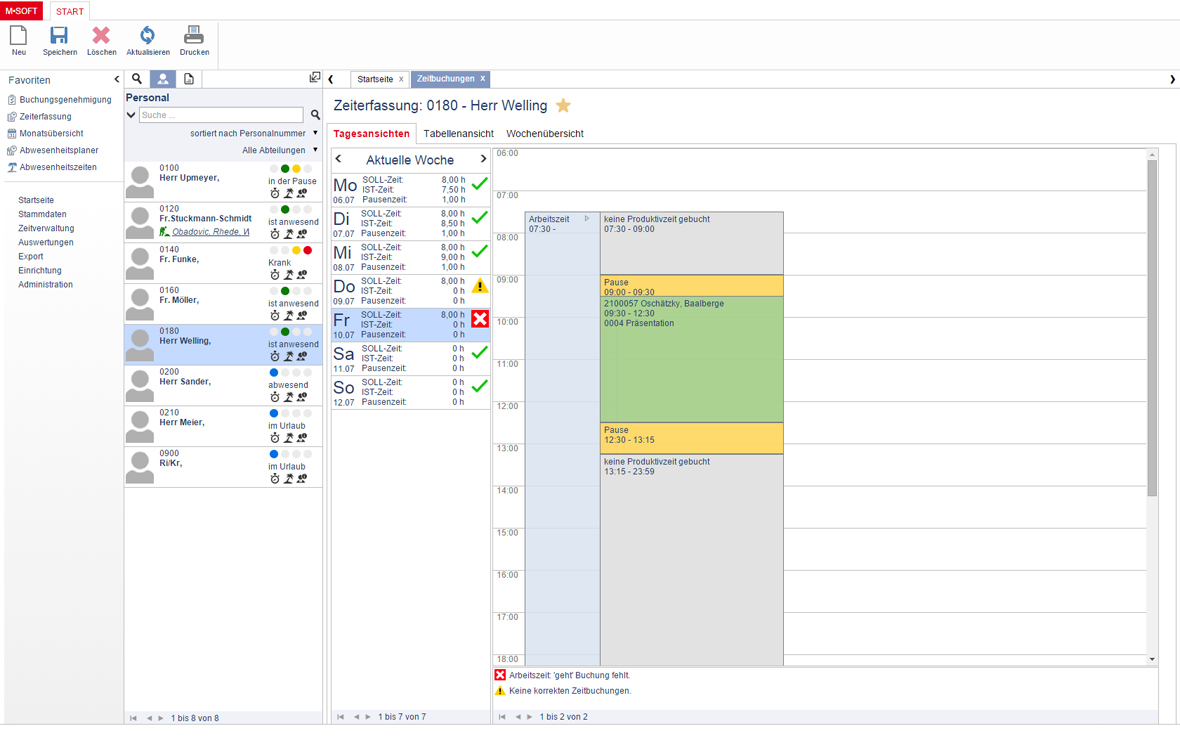Screen dimensions: 1180x738
Task: Toggle the pop-out panel icon above Personal
Action: click(315, 78)
